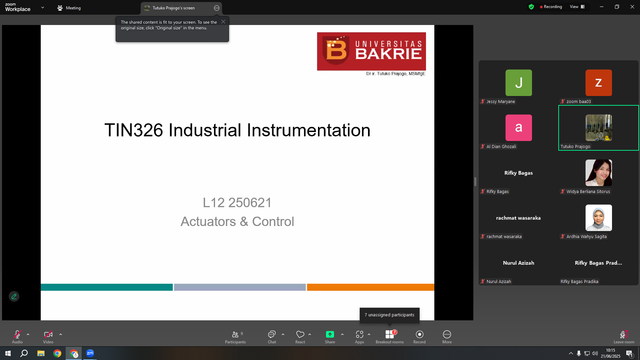
Task: Expand the Apps options arrow
Action: (369, 334)
